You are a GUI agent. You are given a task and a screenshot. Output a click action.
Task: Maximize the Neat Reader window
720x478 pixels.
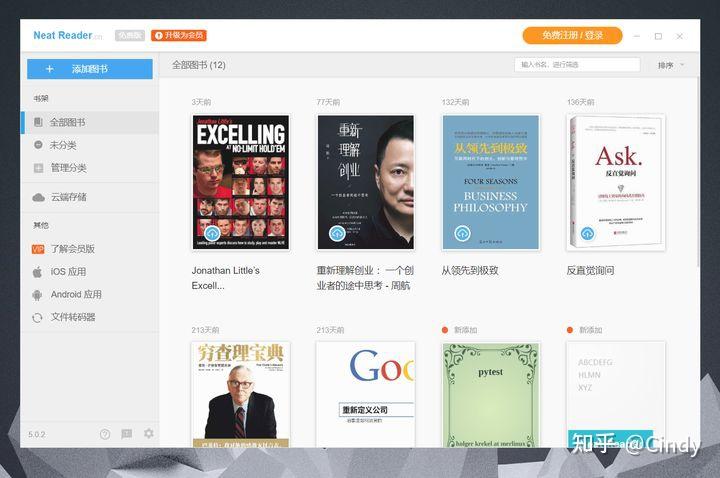[658, 36]
